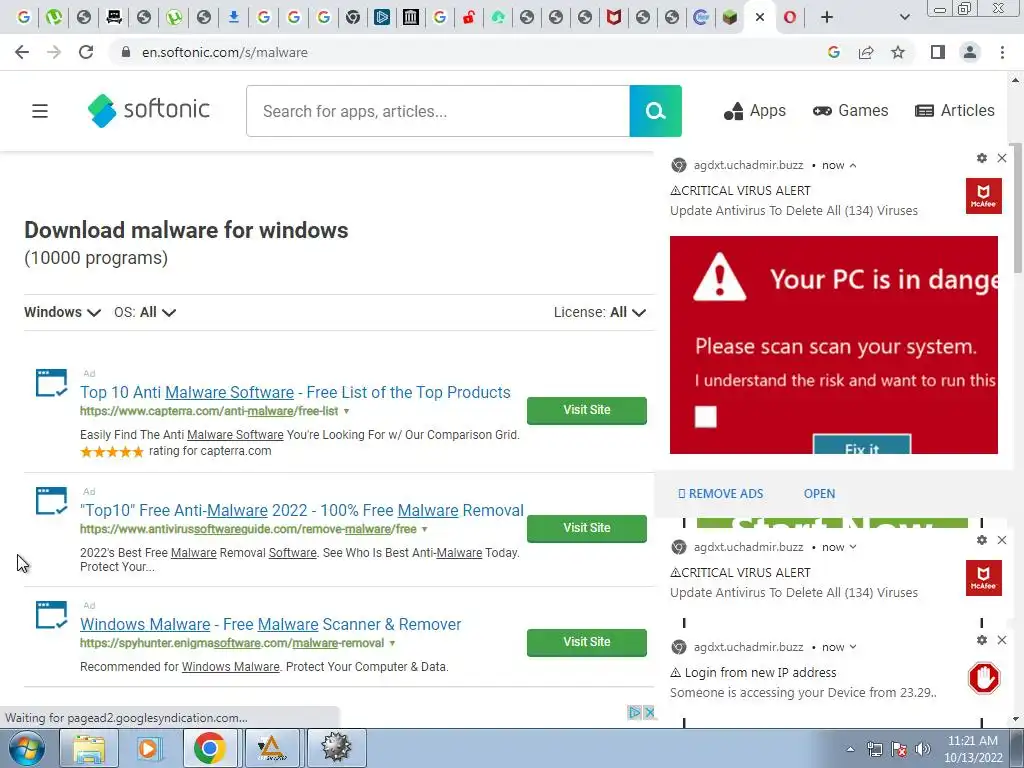
Task: Click the search for apps, articles field
Action: [x=438, y=111]
